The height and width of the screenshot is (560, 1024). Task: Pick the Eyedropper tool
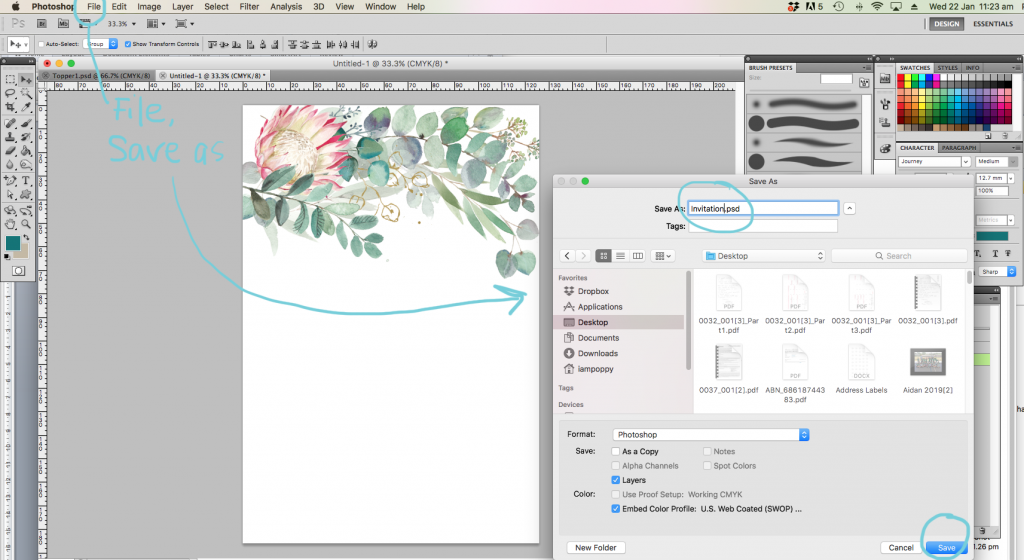click(25, 107)
